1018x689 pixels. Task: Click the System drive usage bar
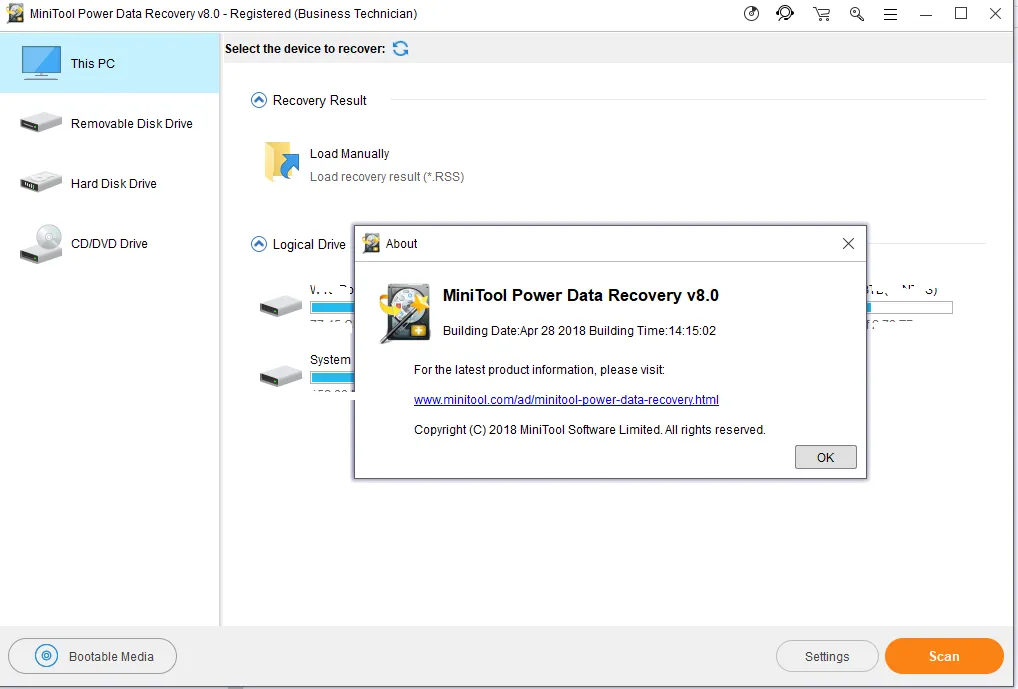point(332,377)
